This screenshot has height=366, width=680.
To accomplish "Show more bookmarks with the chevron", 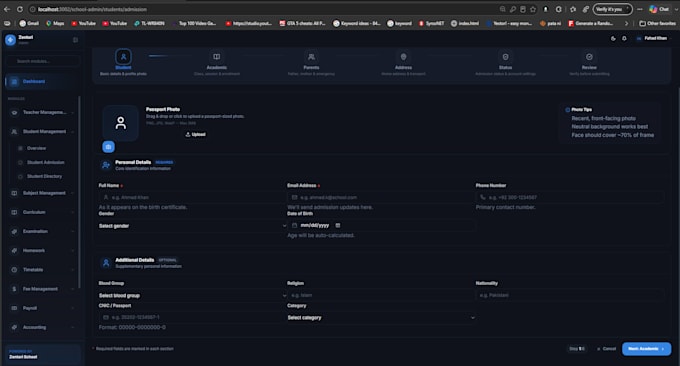I will pyautogui.click(x=626, y=23).
